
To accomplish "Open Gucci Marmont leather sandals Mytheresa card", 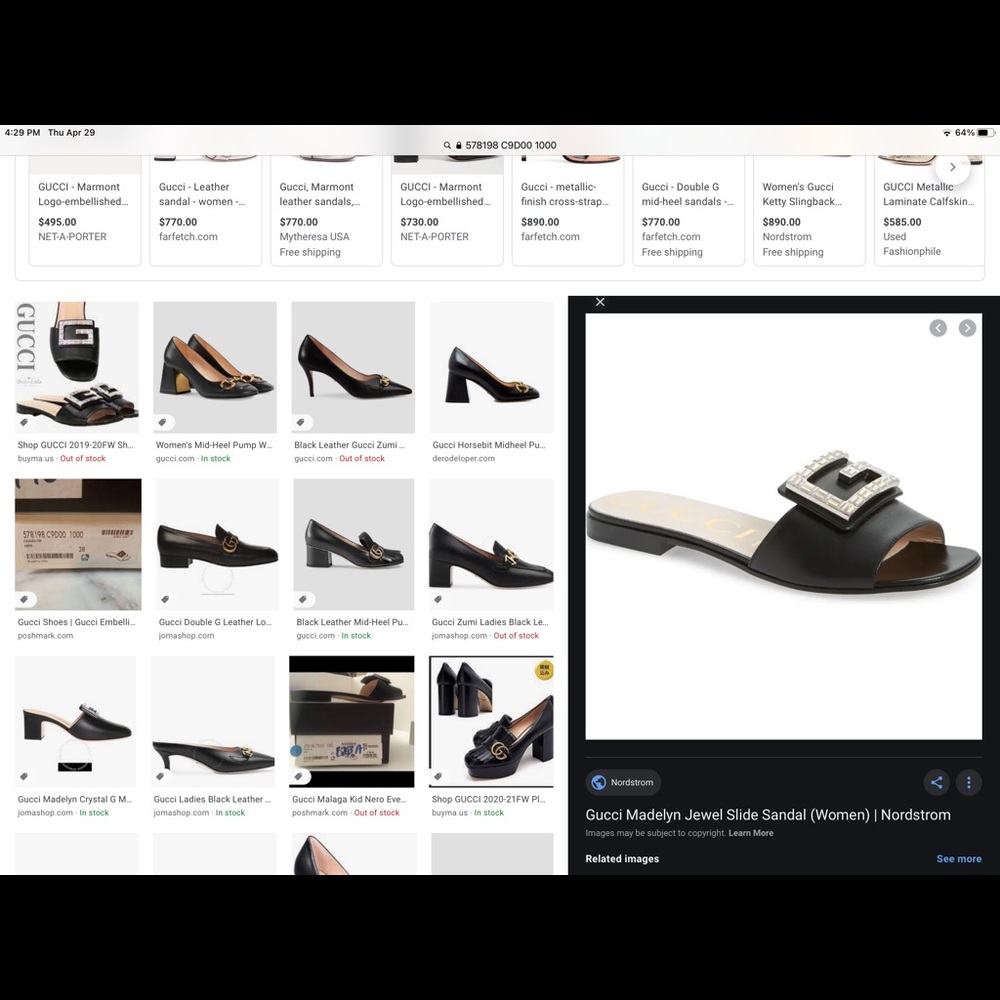I will 327,210.
